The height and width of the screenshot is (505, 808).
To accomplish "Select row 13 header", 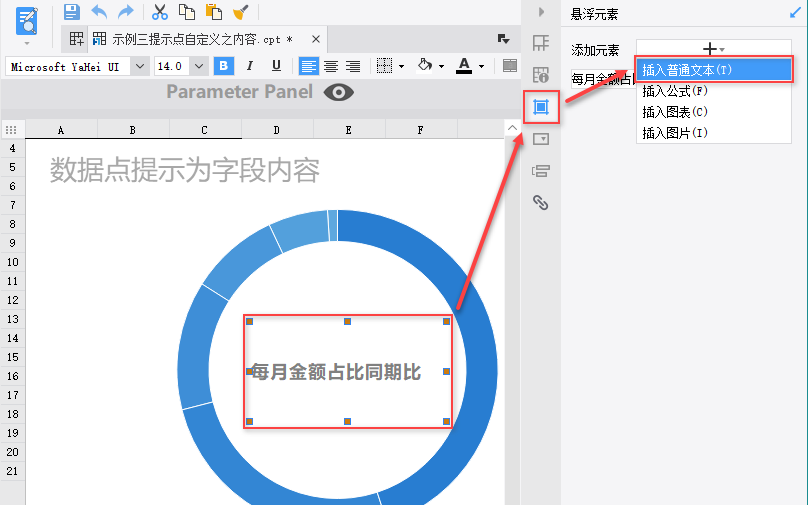I will [x=12, y=319].
